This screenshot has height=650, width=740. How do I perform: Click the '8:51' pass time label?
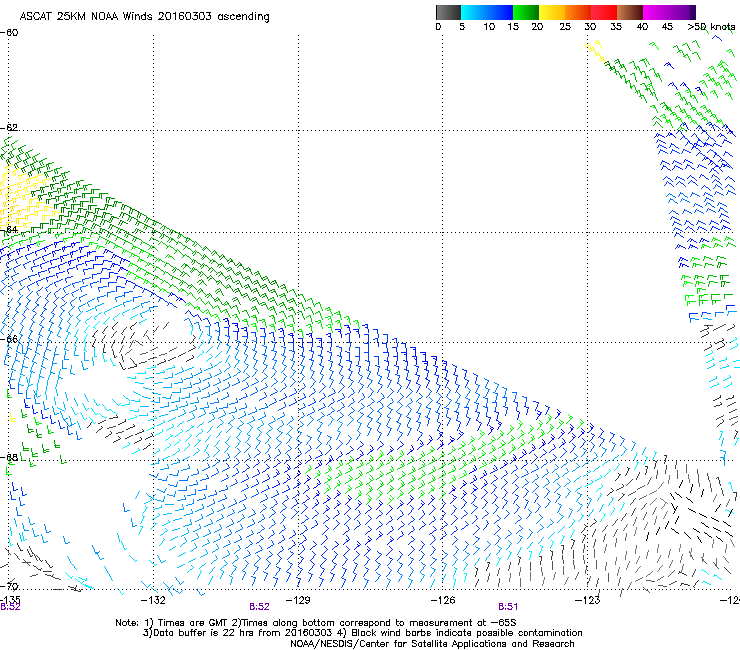click(508, 607)
